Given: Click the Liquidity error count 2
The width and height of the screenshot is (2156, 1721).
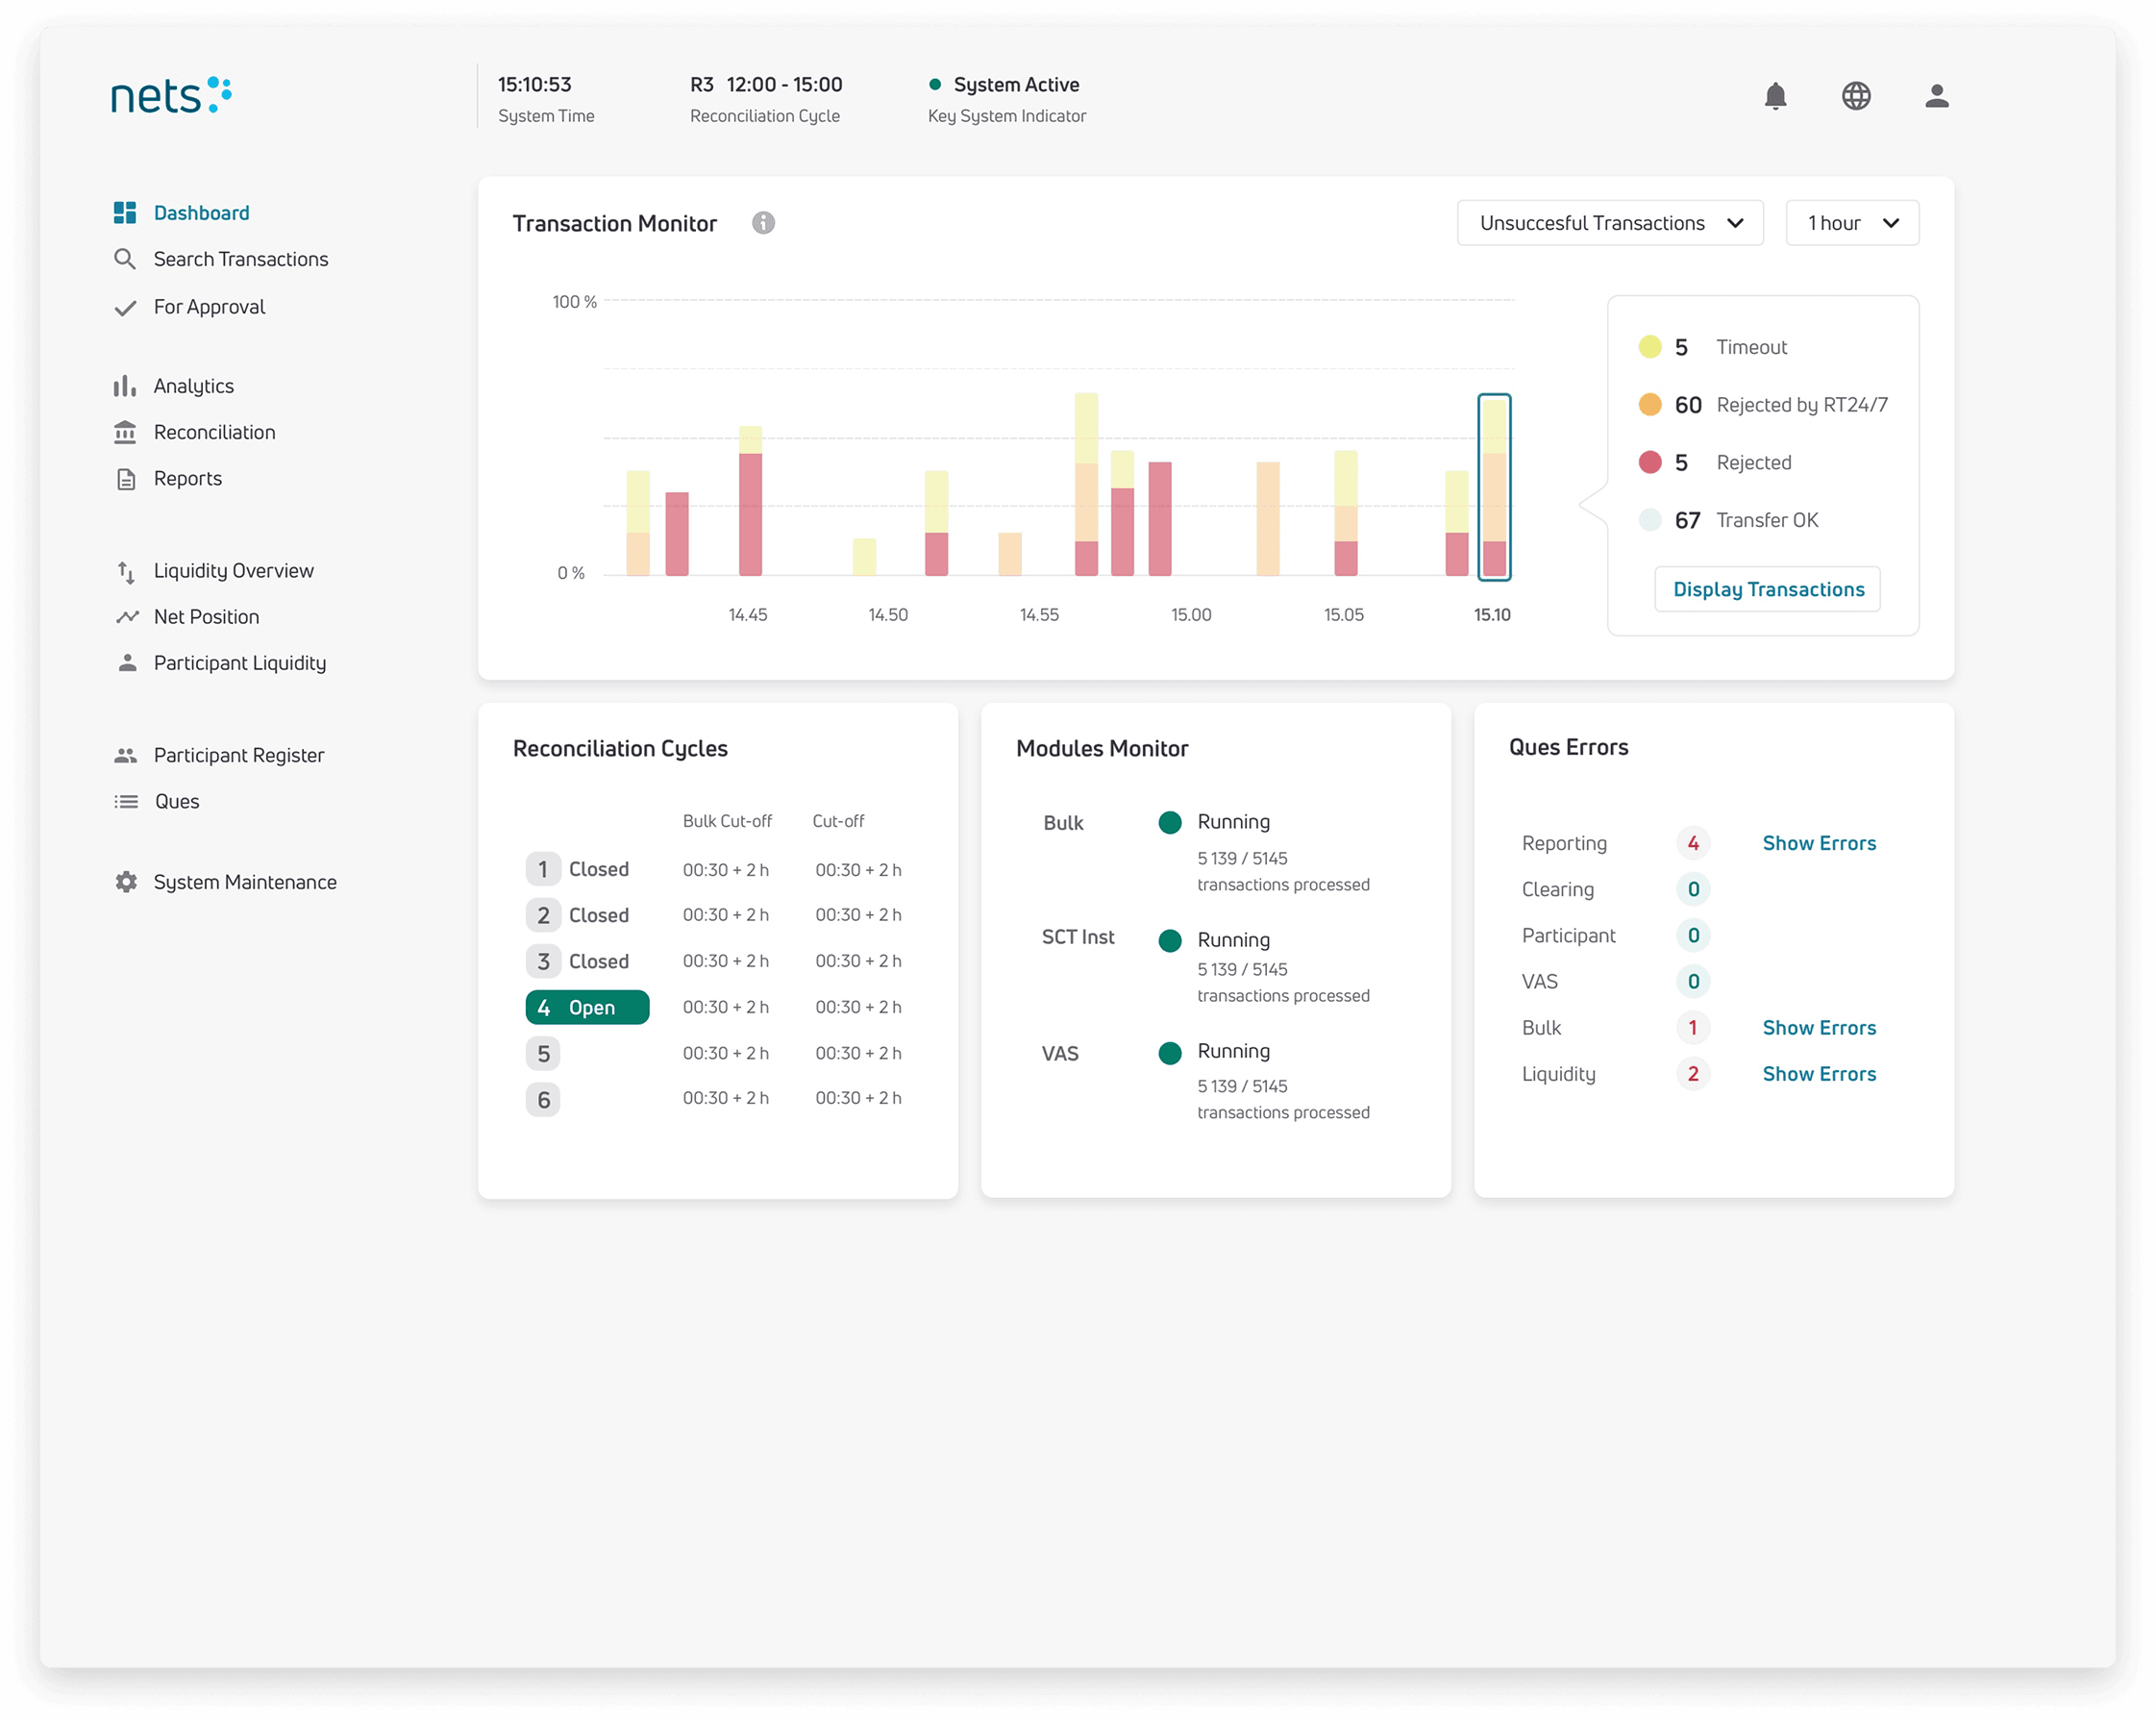Looking at the screenshot, I should click(1693, 1074).
